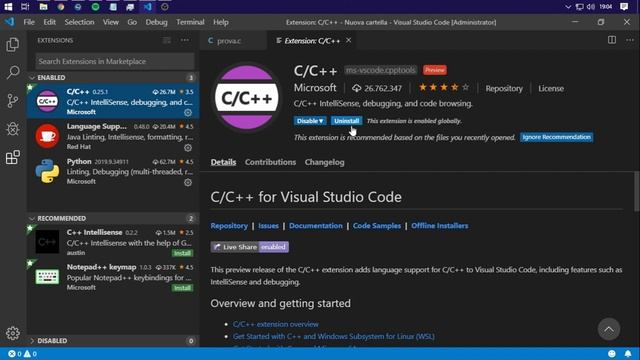
Task: Show errors and warnings in status bar
Action: click(x=22, y=353)
